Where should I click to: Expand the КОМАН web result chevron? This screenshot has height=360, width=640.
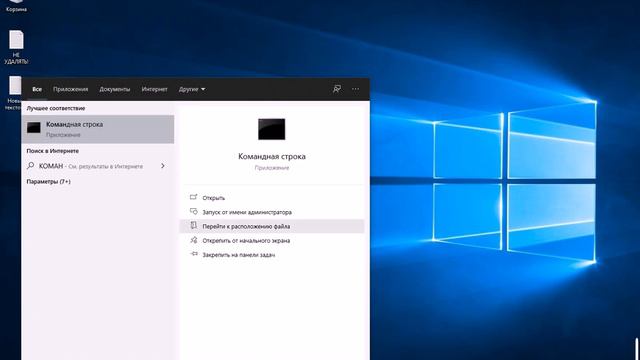pyautogui.click(x=163, y=166)
